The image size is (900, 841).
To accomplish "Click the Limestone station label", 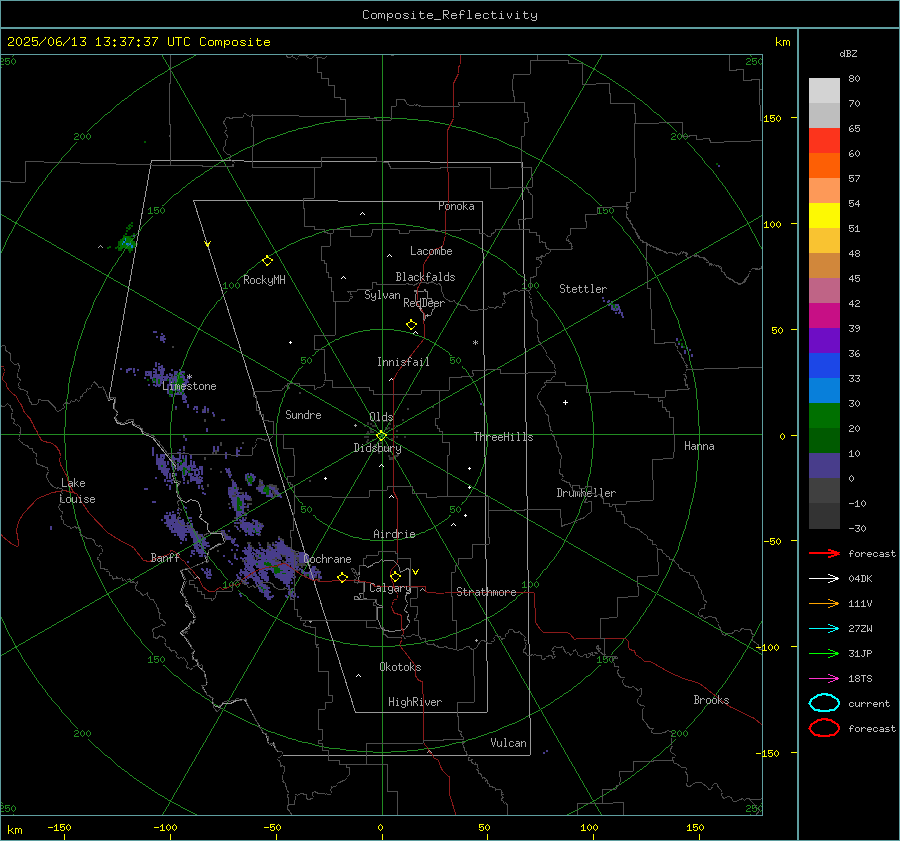I will (189, 386).
